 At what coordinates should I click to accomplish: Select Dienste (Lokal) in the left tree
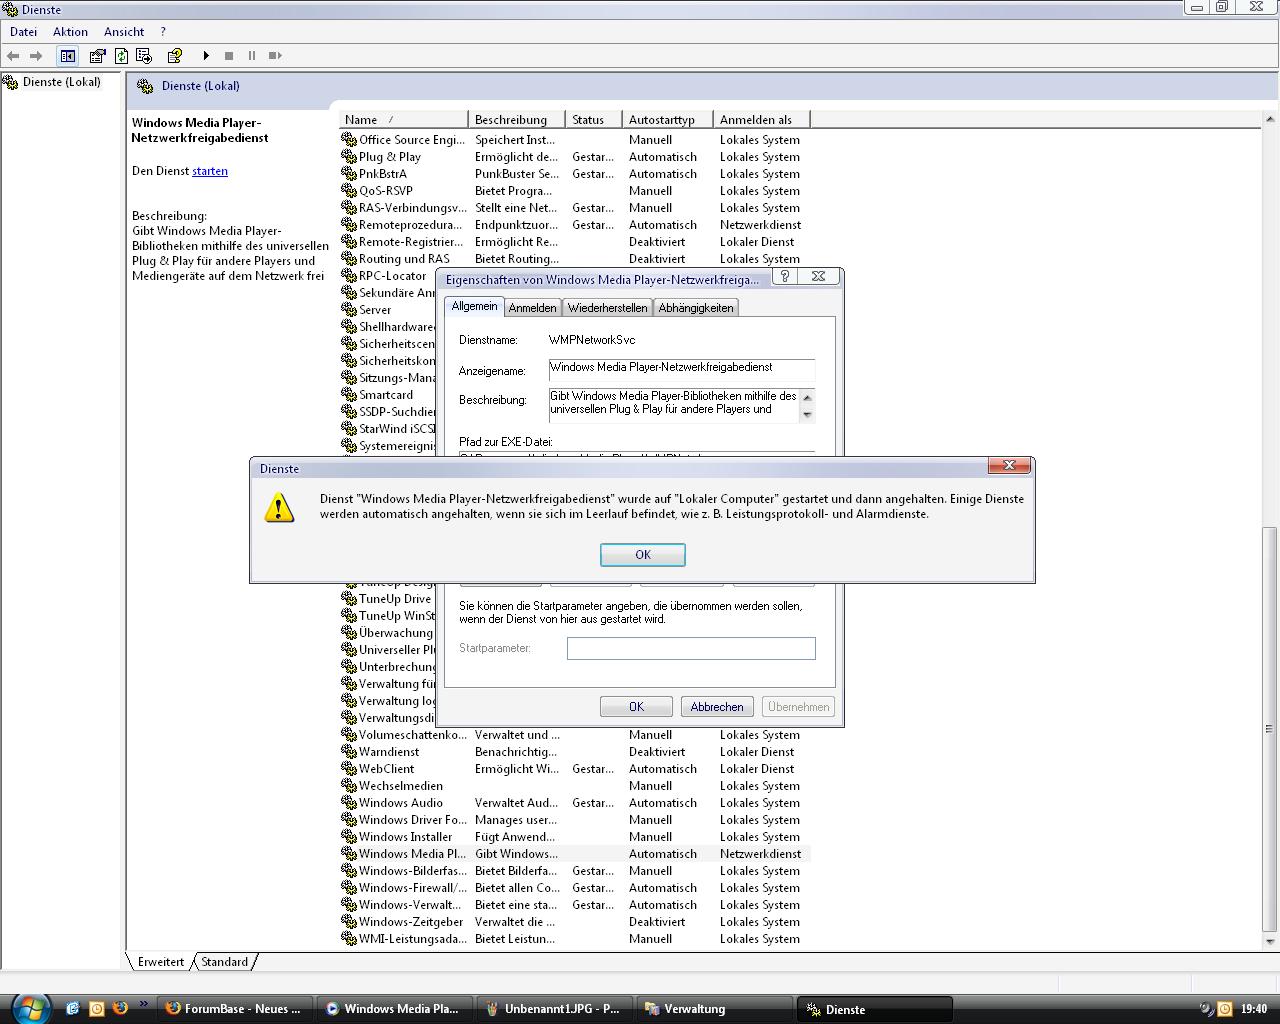coord(62,82)
